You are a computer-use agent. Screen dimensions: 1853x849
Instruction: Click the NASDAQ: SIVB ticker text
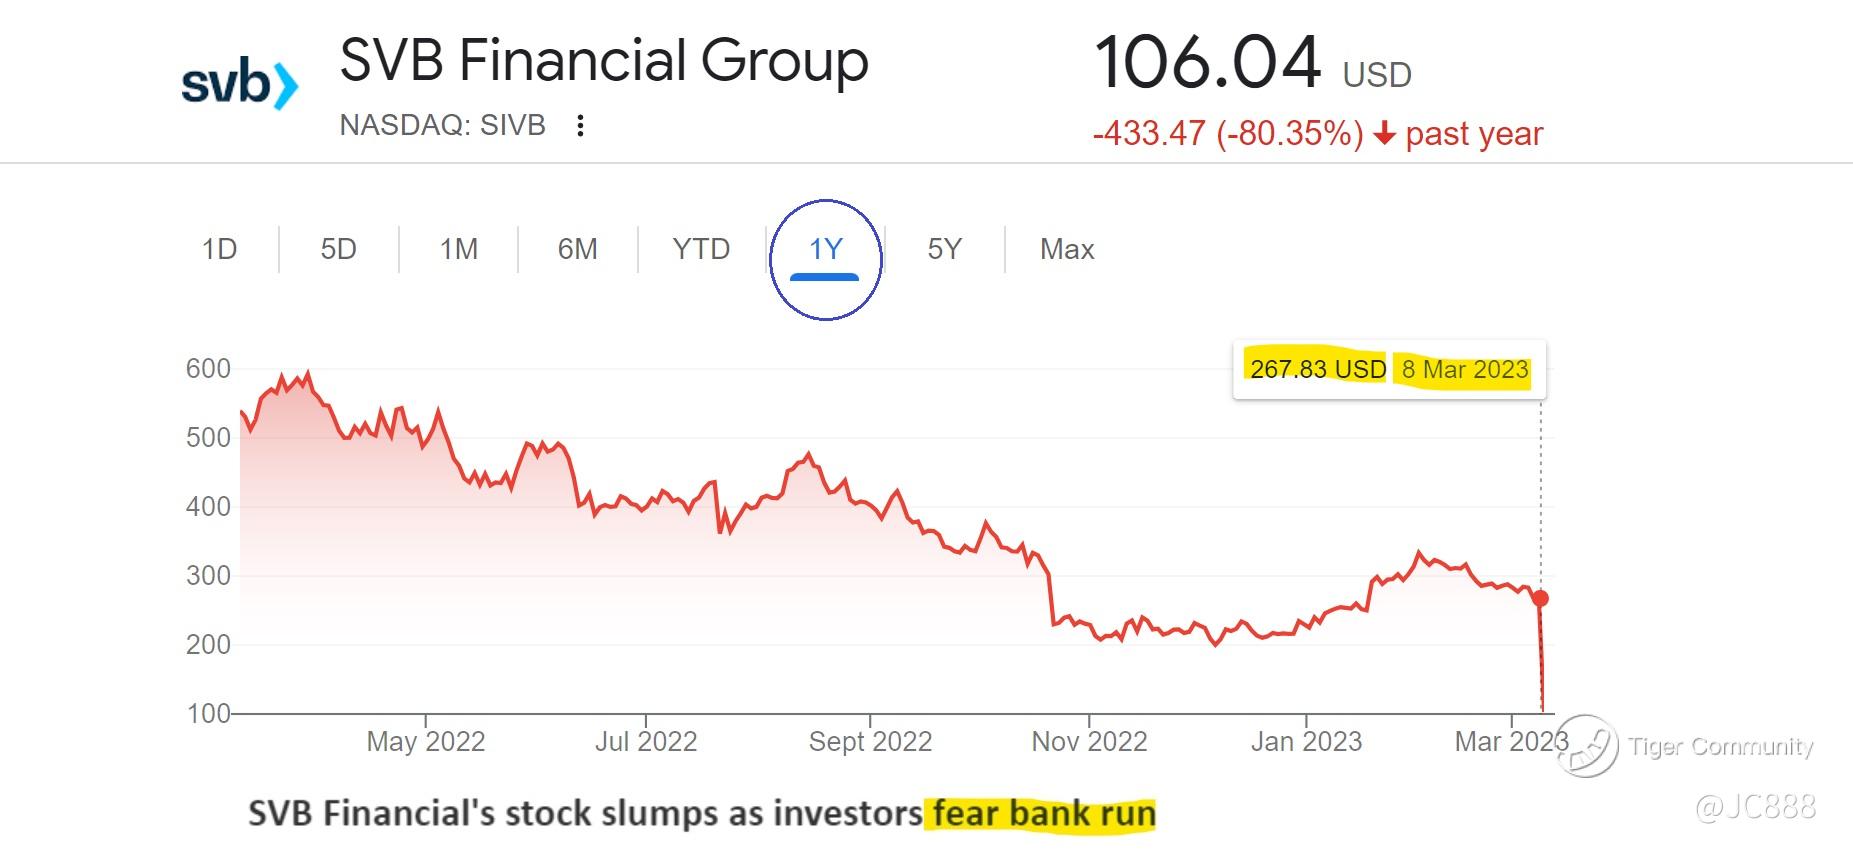coord(442,125)
